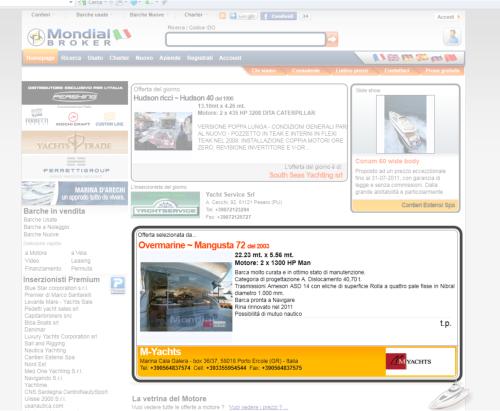The image size is (500, 411).
Task: Open the Aziende navigation tab
Action: pyautogui.click(x=170, y=58)
